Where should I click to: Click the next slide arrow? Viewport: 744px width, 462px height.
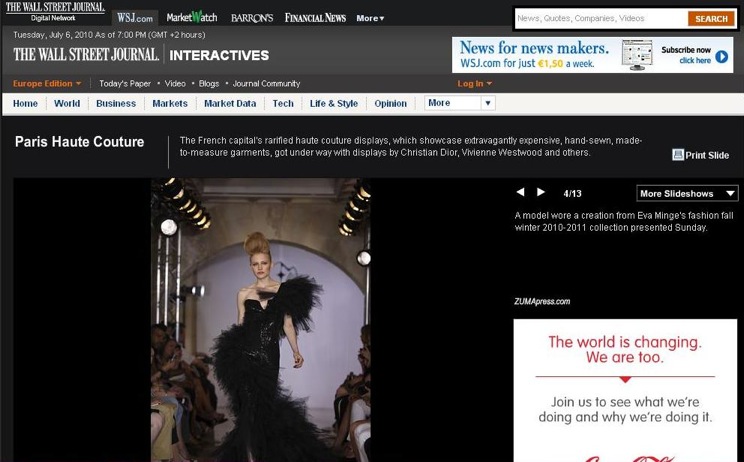[541, 192]
